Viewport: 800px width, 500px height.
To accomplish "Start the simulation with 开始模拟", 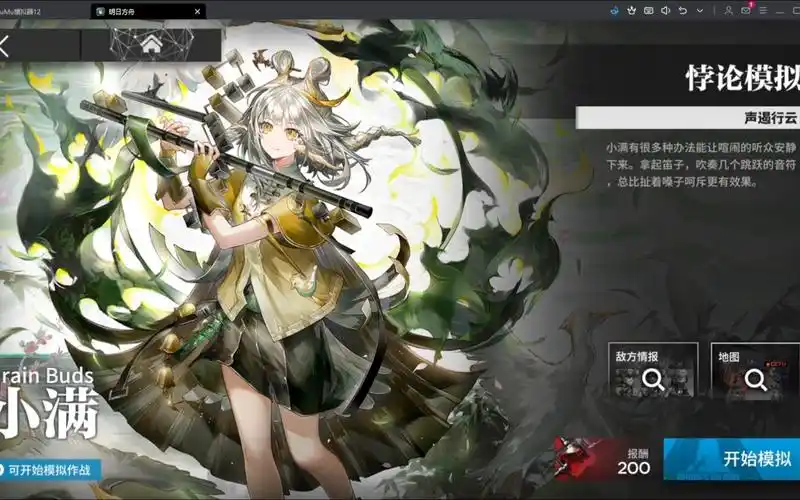I will (732, 459).
